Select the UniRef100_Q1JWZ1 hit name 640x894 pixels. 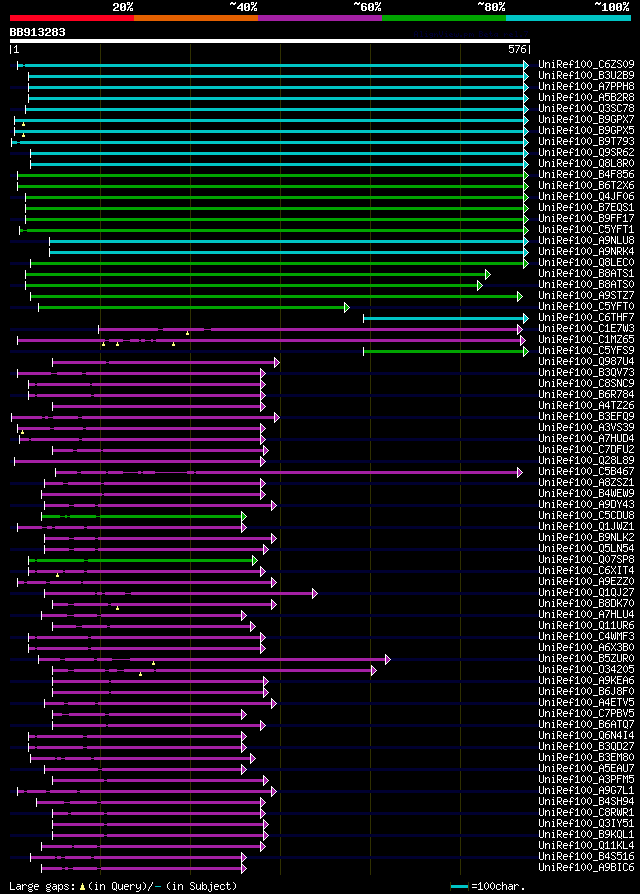[586, 527]
